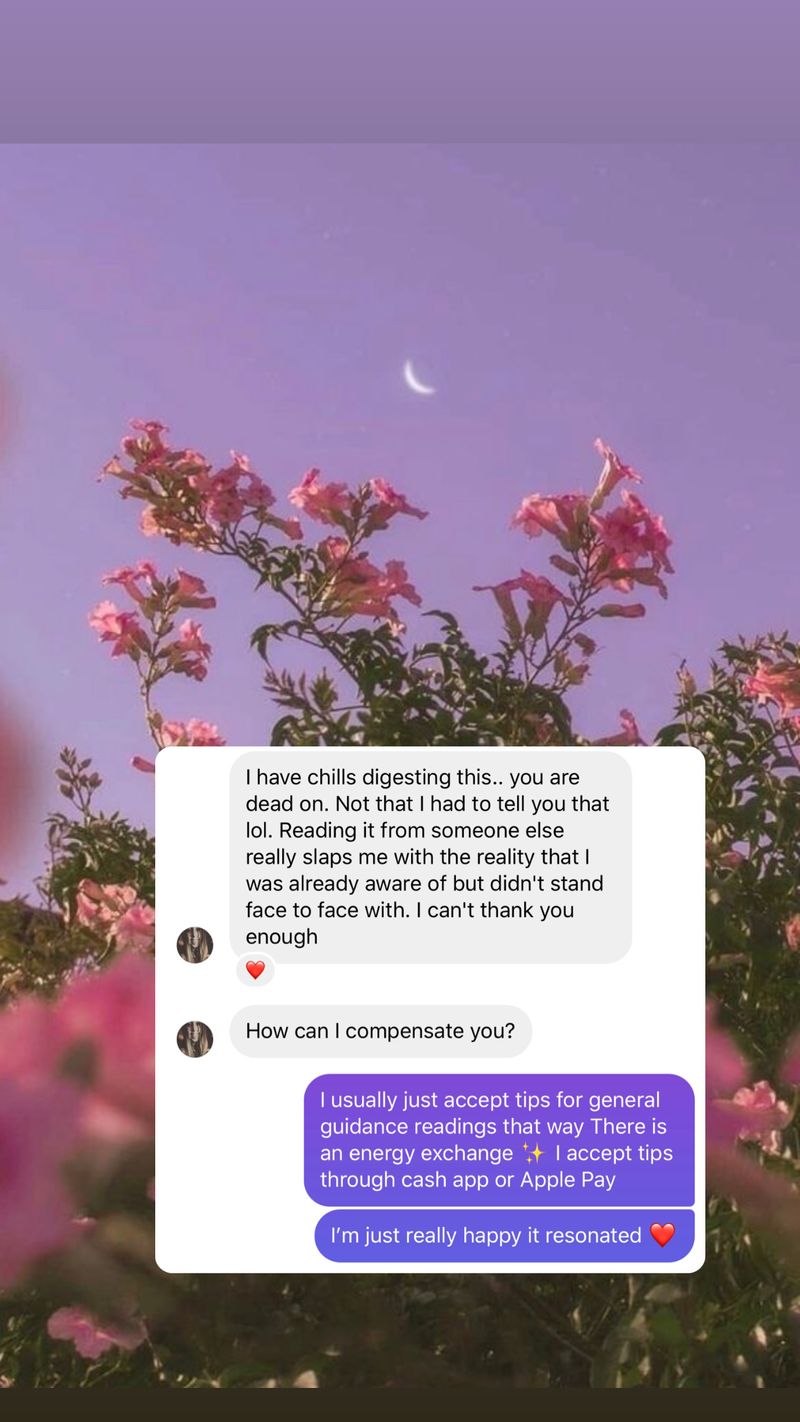Tap the red heart reaction under gray message
This screenshot has width=800, height=1422.
click(x=255, y=970)
